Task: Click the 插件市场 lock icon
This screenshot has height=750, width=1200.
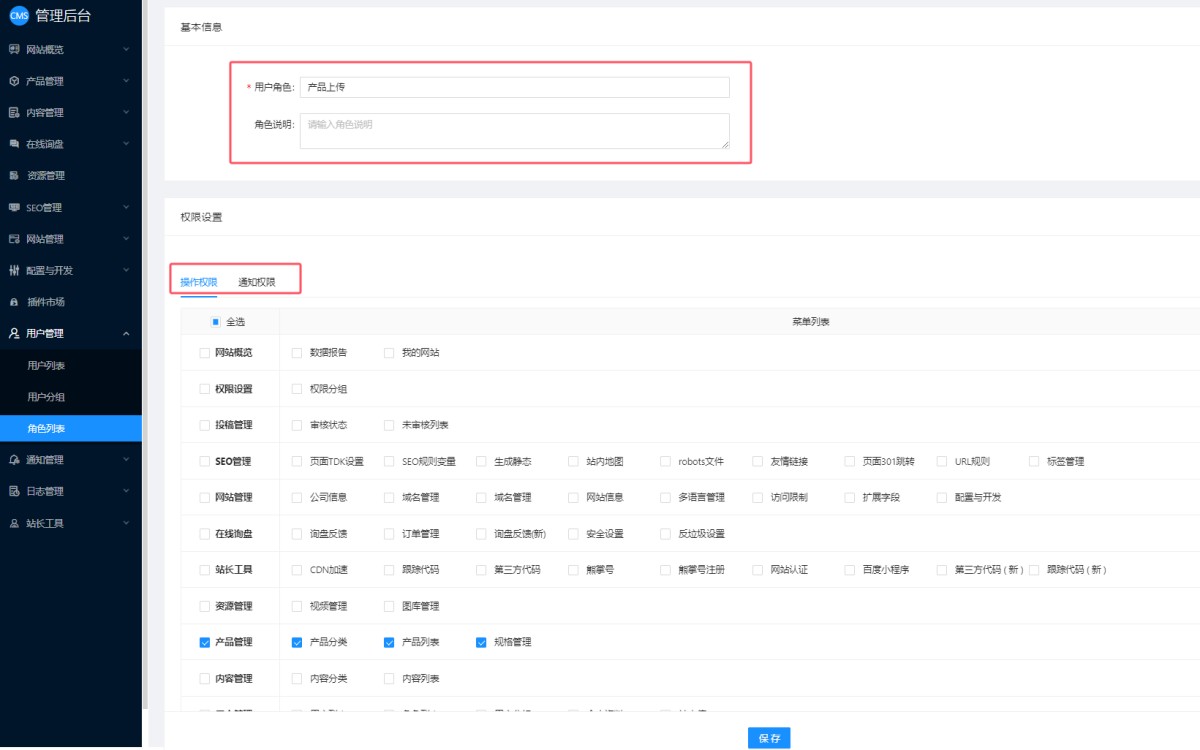Action: click(x=14, y=302)
